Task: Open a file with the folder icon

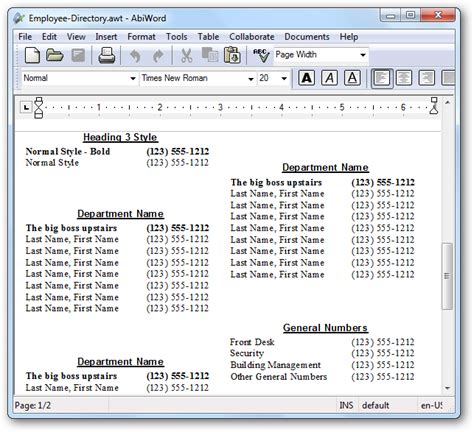Action: pyautogui.click(x=55, y=55)
